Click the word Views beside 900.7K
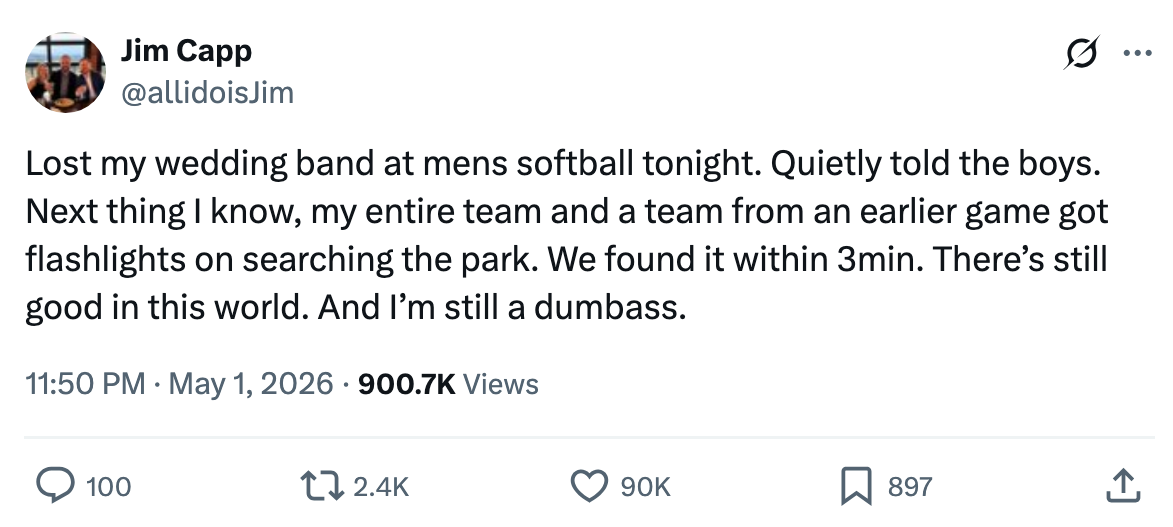Image resolution: width=1173 pixels, height=527 pixels. click(500, 383)
